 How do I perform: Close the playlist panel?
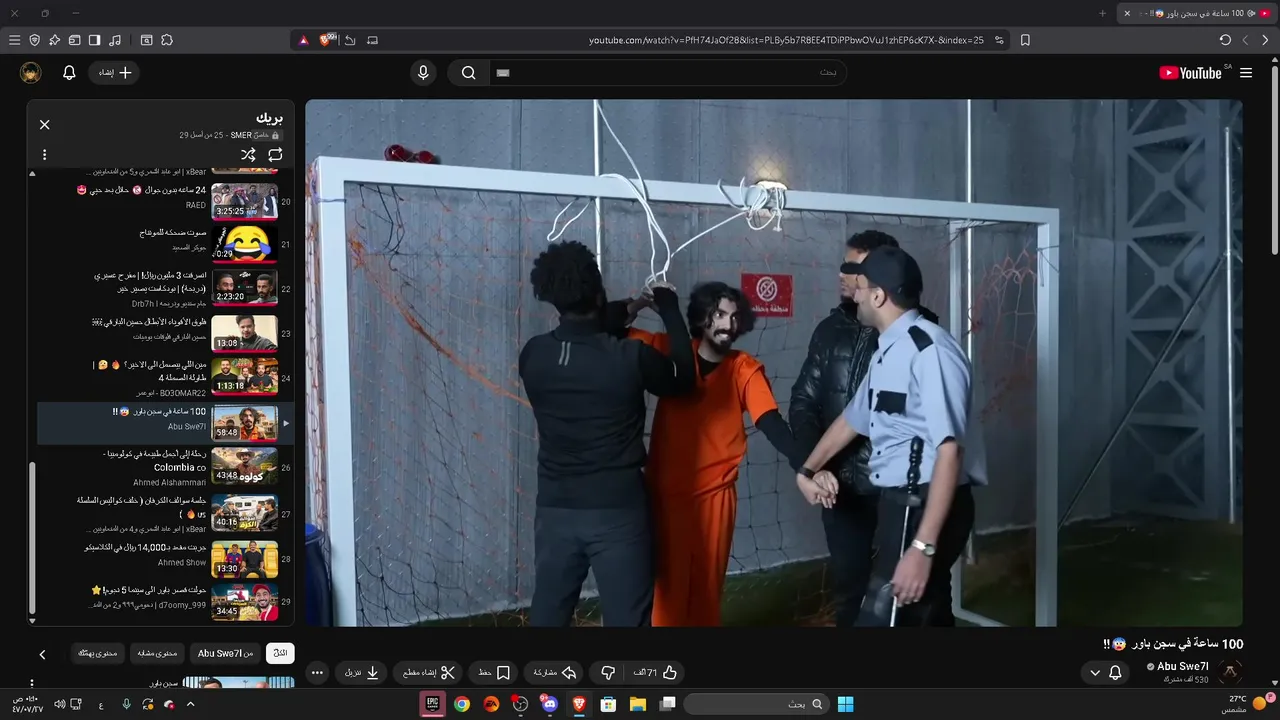[x=44, y=125]
